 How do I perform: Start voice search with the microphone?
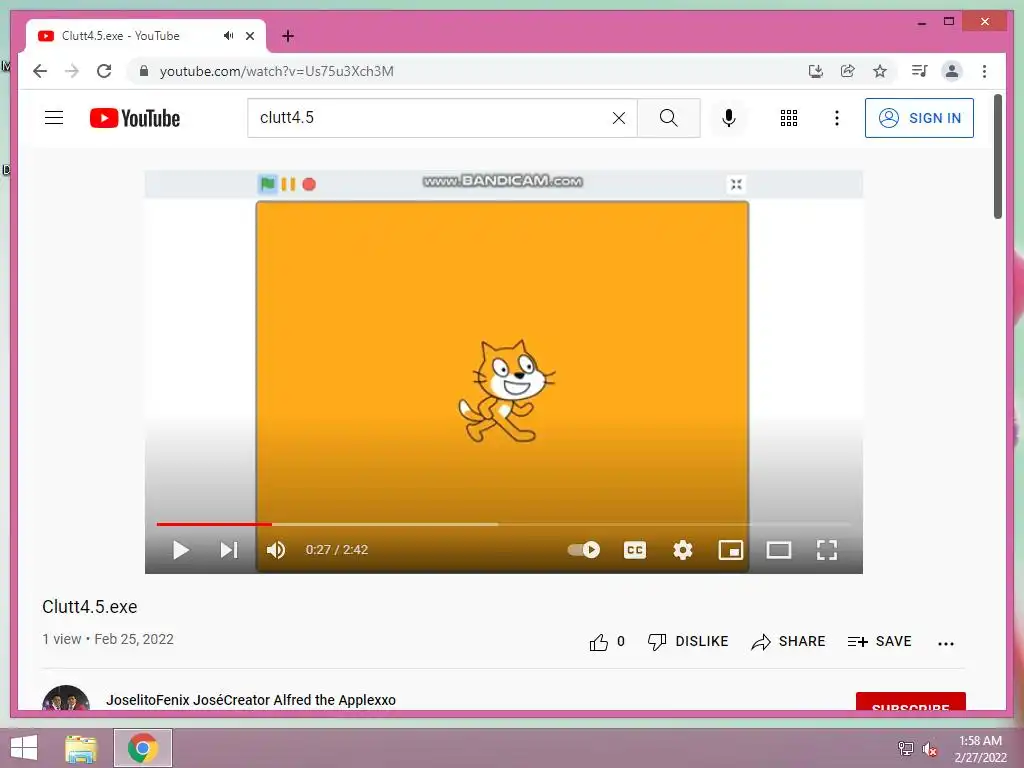click(729, 118)
